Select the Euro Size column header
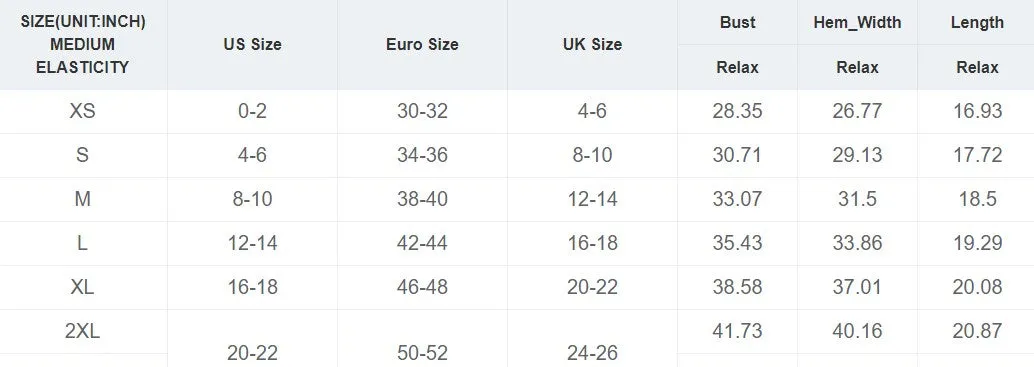 point(422,45)
